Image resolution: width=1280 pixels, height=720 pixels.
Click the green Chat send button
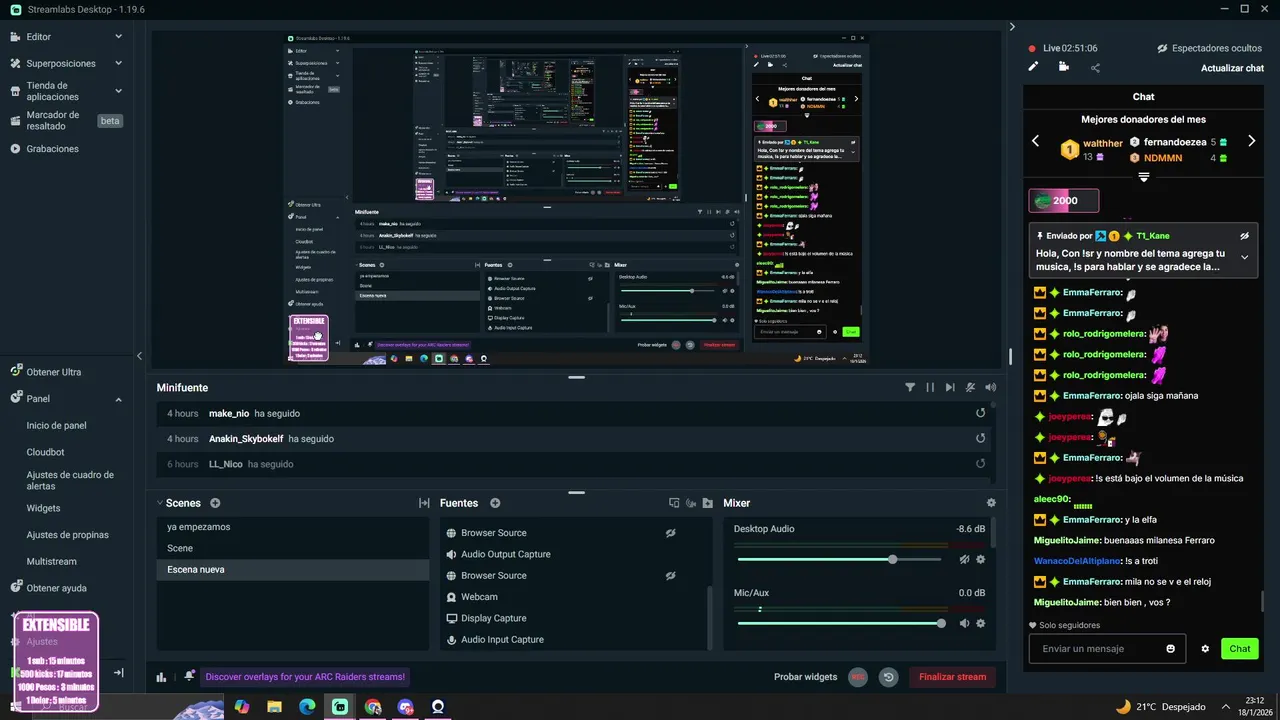click(1240, 649)
